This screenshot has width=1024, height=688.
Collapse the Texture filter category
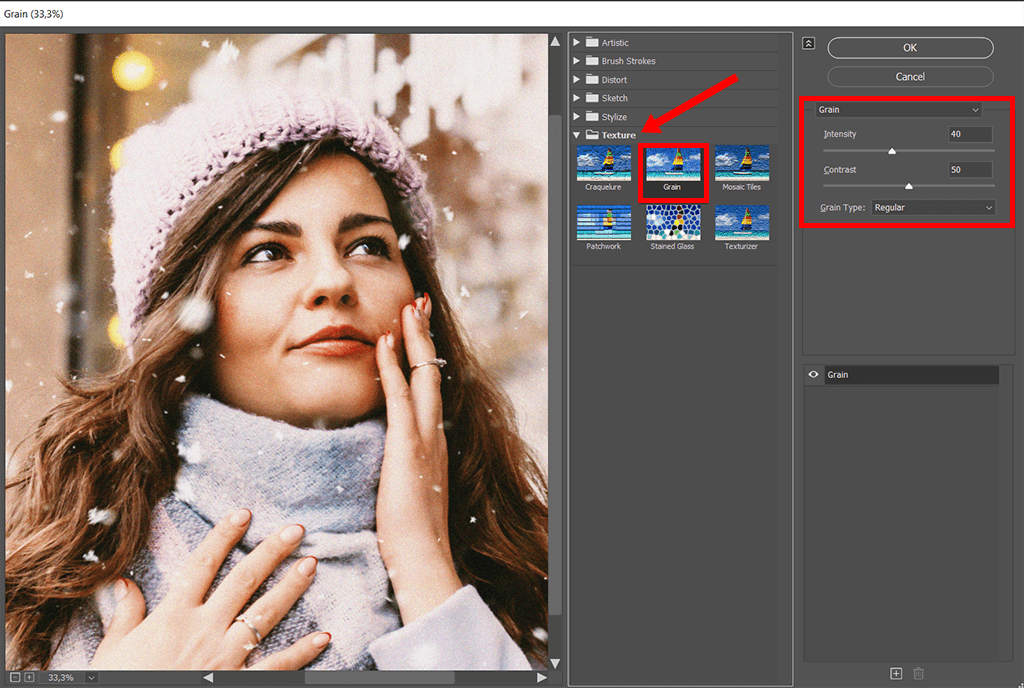tap(577, 135)
